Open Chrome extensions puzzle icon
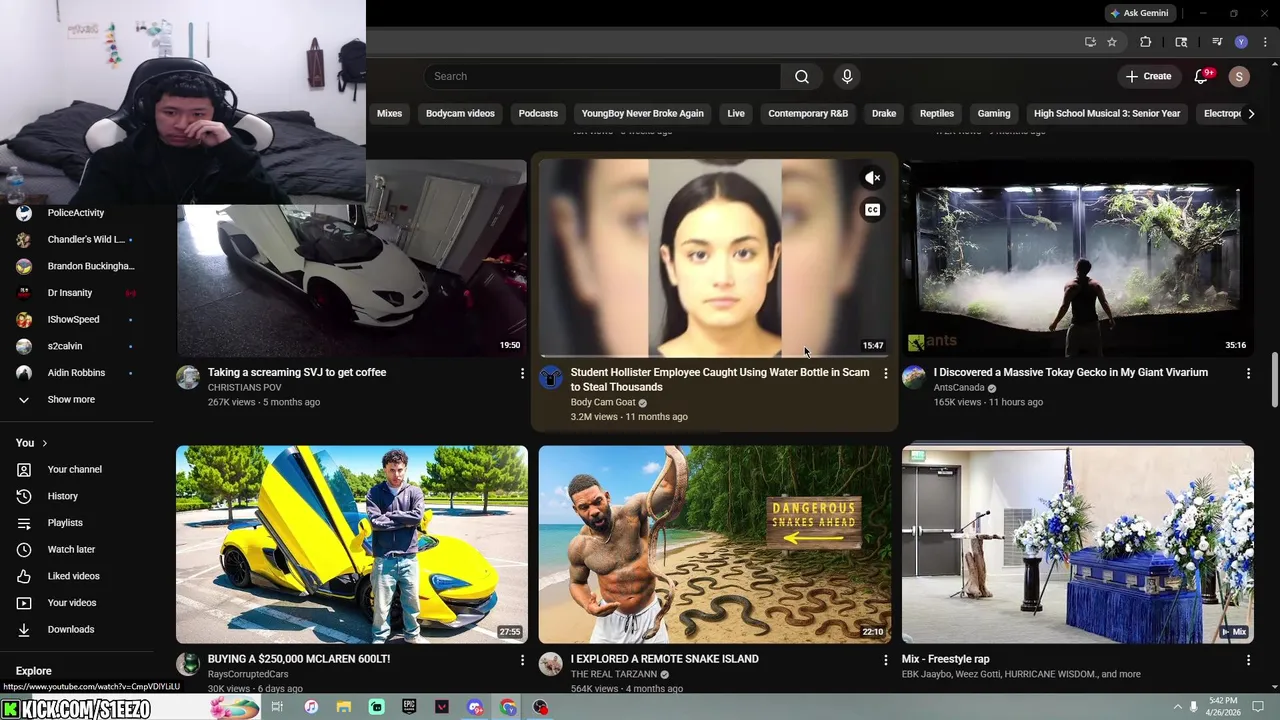 (x=1146, y=42)
